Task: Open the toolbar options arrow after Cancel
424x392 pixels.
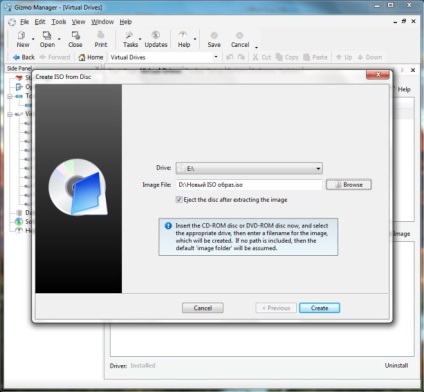Action: pyautogui.click(x=256, y=47)
